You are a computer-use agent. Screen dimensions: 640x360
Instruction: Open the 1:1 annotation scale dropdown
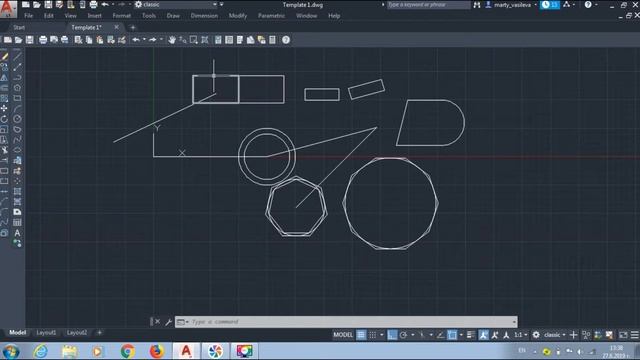tap(520, 335)
